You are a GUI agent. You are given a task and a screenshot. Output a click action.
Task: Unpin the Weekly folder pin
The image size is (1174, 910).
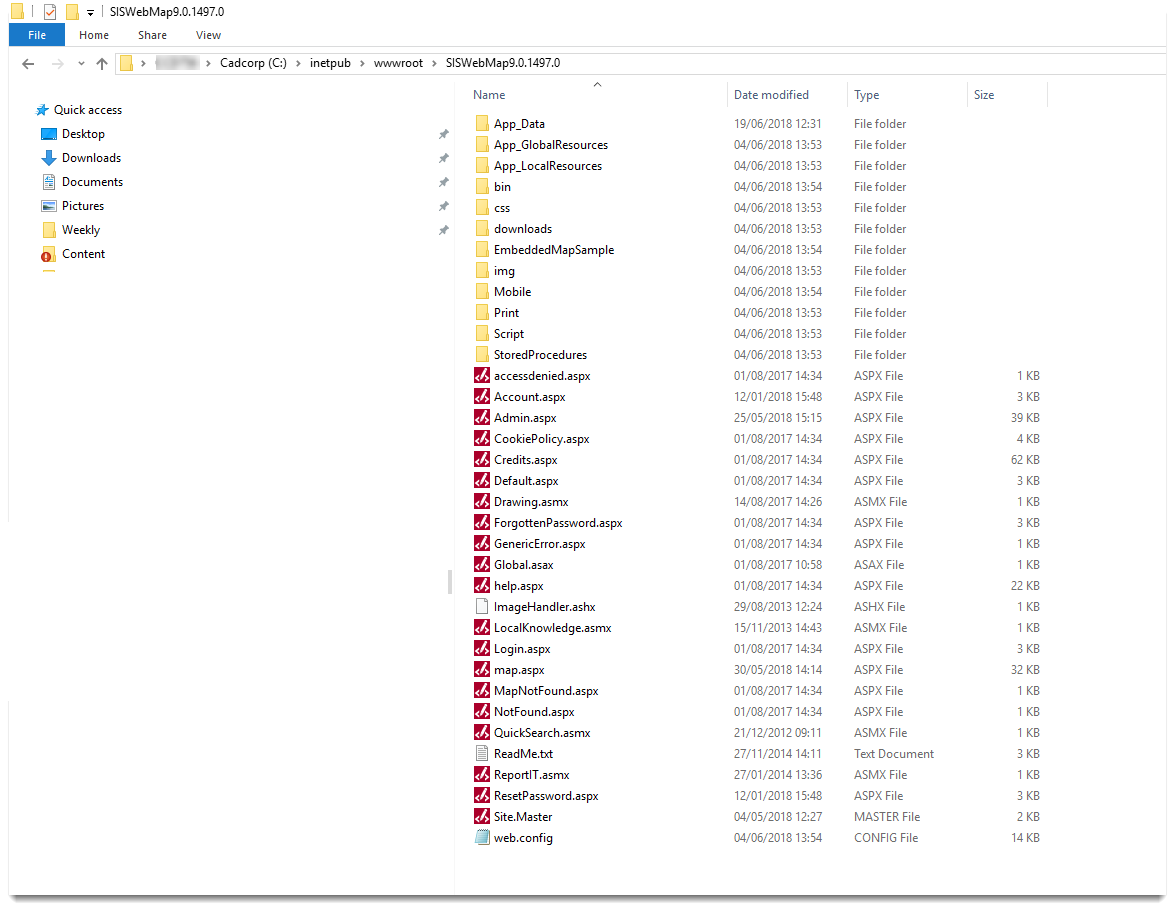pos(444,230)
